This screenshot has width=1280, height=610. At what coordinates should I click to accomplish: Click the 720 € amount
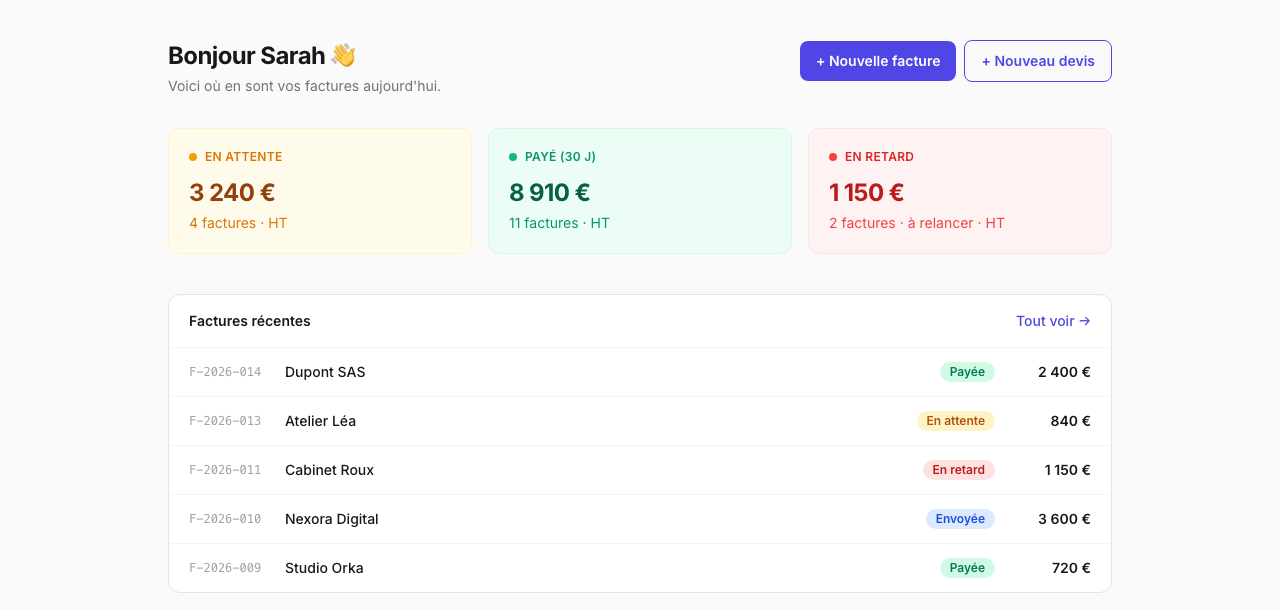point(1071,568)
